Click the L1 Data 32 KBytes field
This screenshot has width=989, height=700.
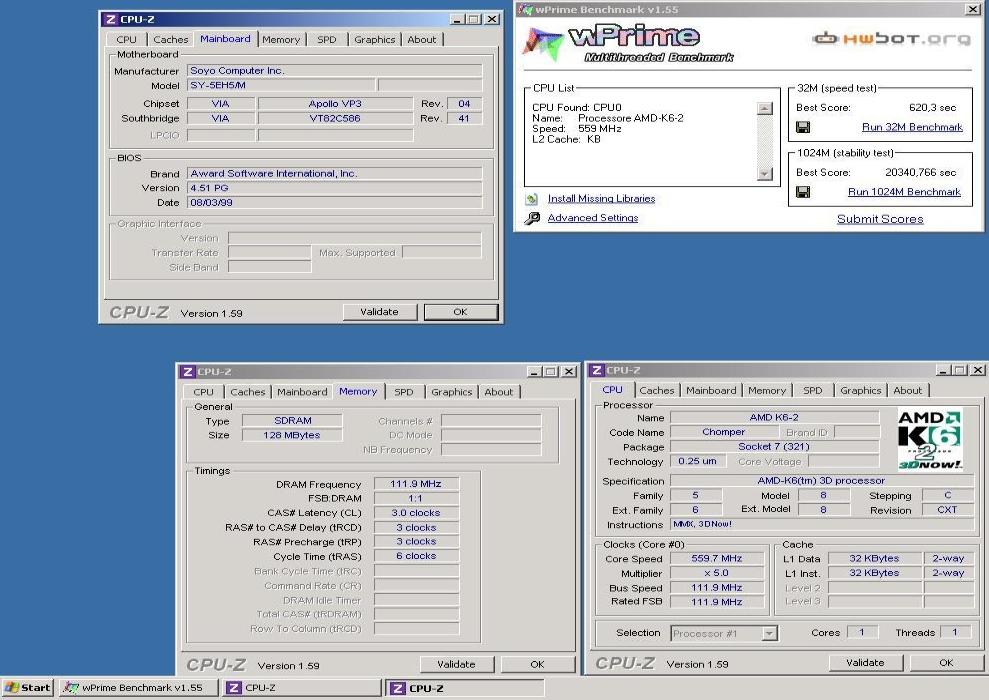pos(874,559)
